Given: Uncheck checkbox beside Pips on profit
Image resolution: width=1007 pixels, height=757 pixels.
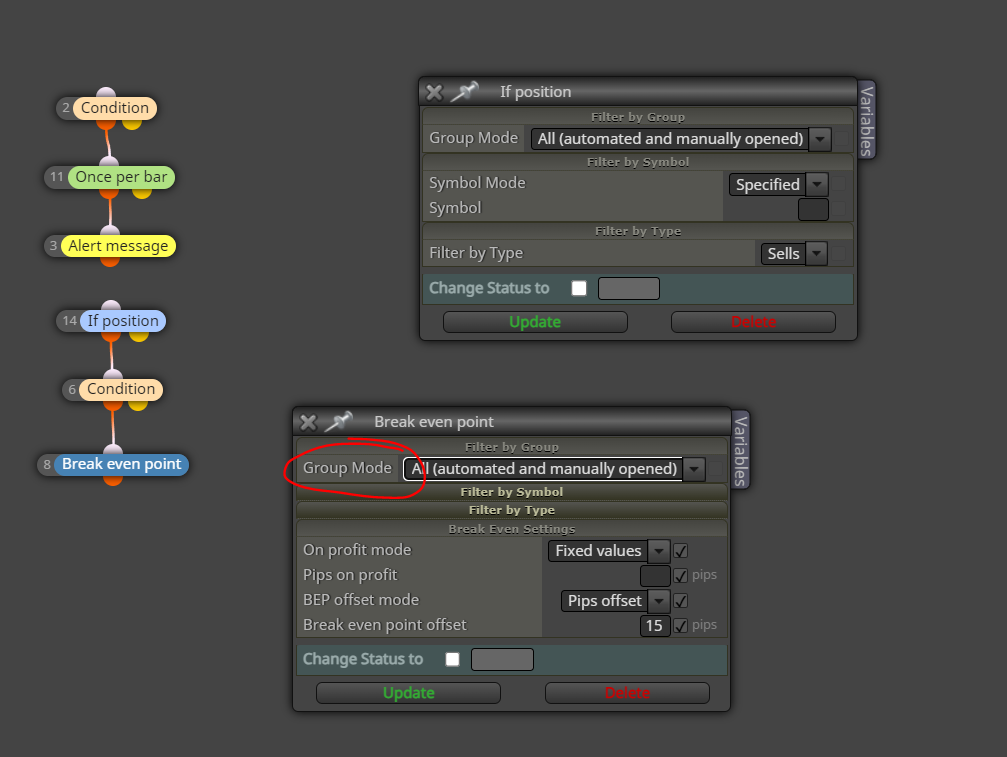Looking at the screenshot, I should [681, 575].
